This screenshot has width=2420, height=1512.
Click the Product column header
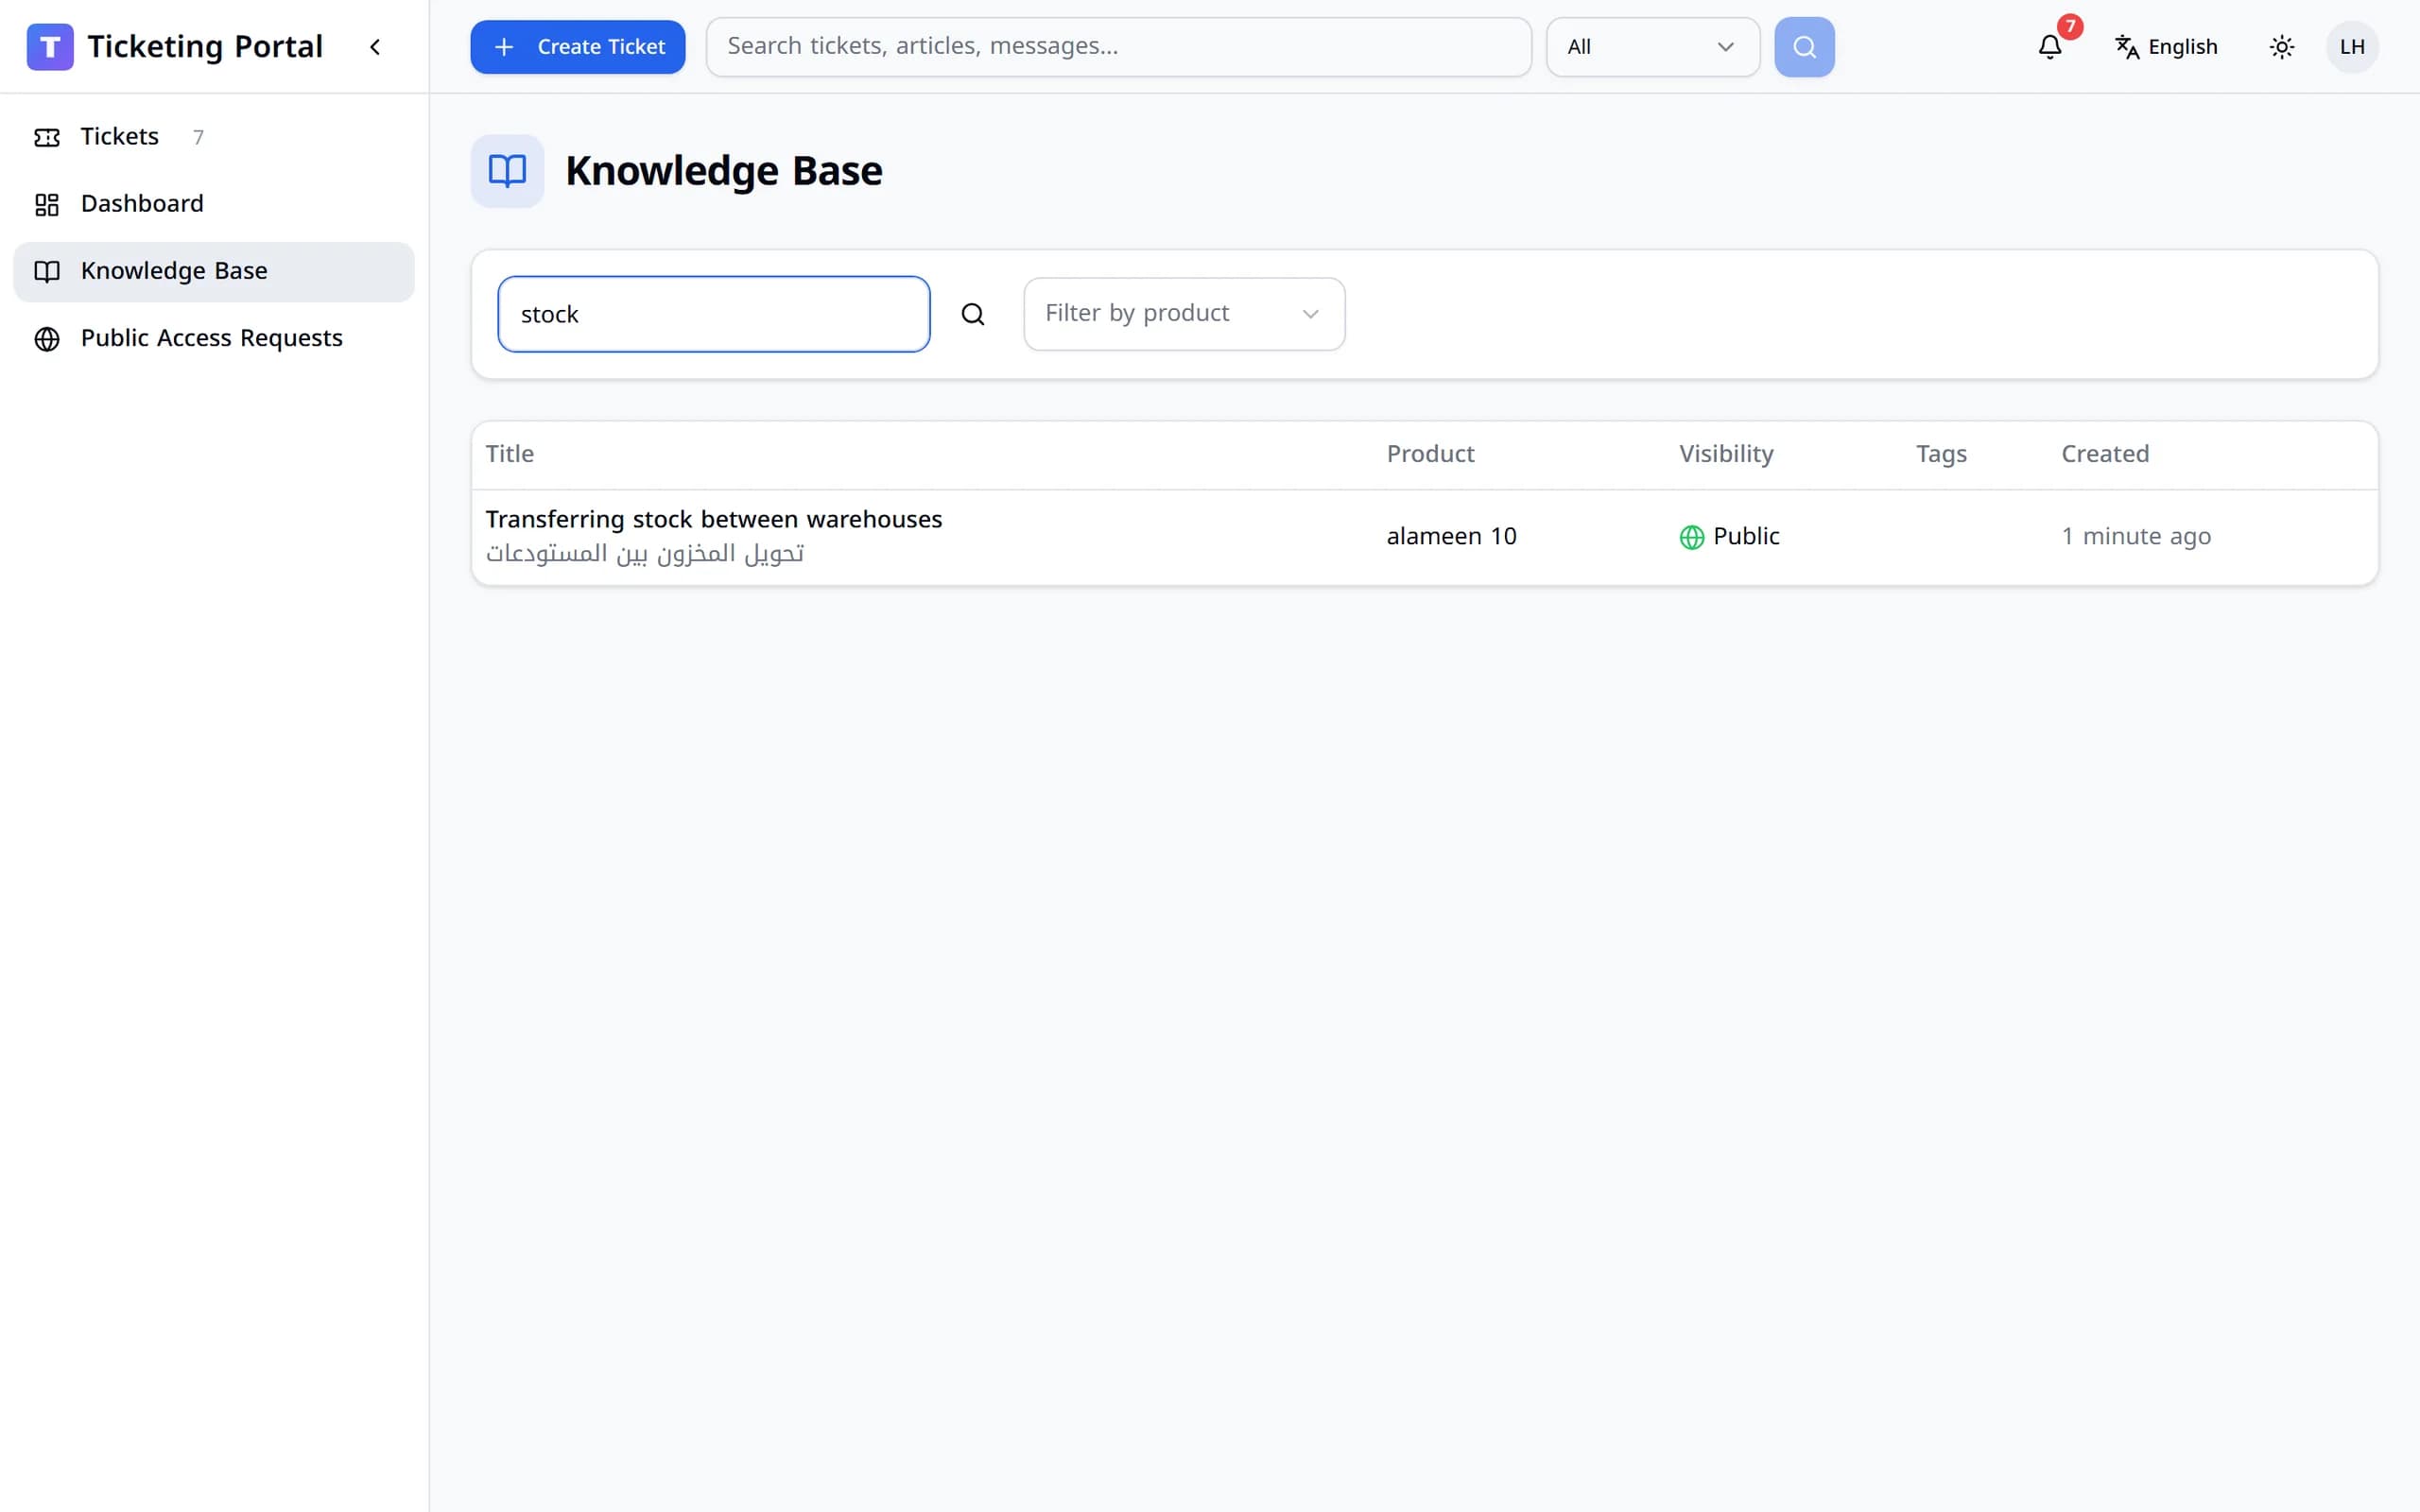[x=1430, y=454]
